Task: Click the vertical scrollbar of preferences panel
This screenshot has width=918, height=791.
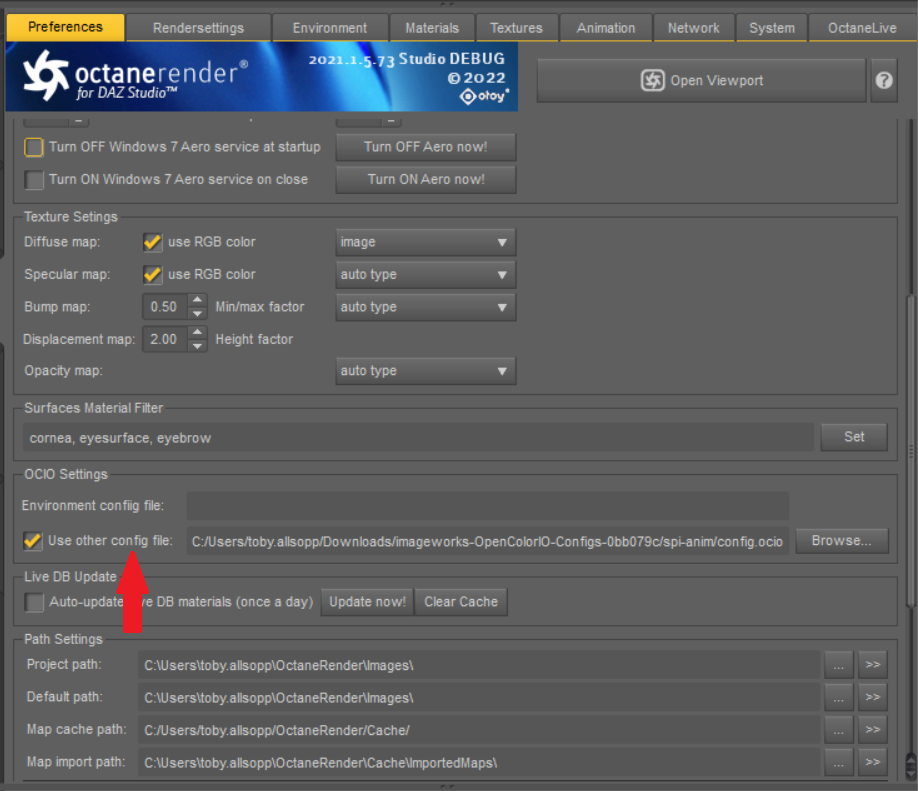Action: [910, 451]
